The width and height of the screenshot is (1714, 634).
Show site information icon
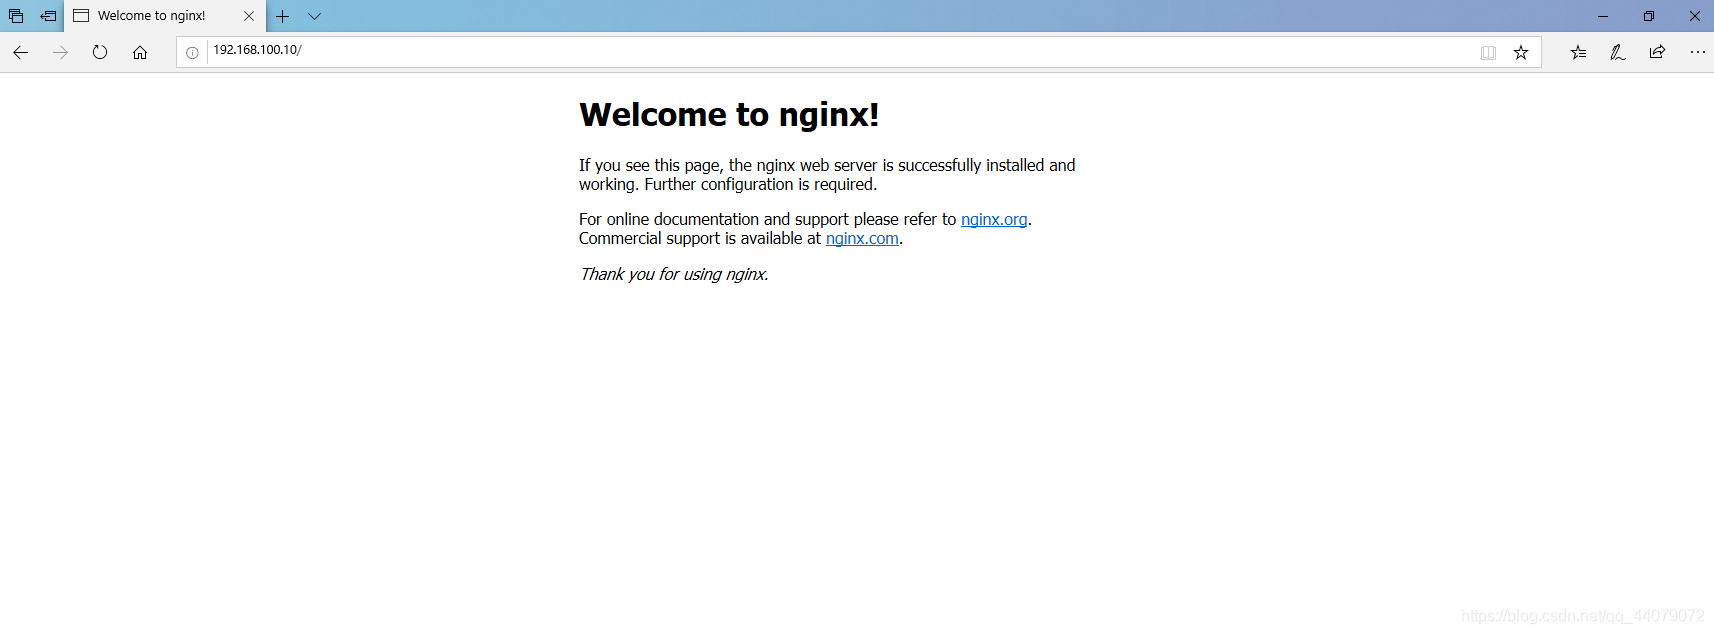point(192,52)
